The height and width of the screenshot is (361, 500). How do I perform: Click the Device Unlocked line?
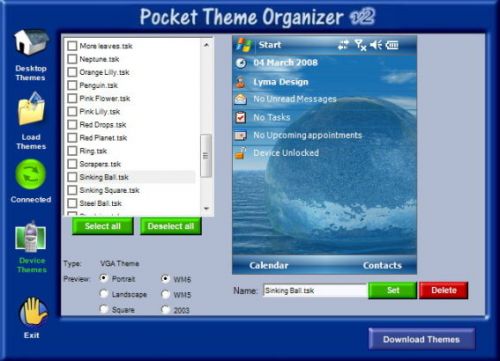point(286,153)
